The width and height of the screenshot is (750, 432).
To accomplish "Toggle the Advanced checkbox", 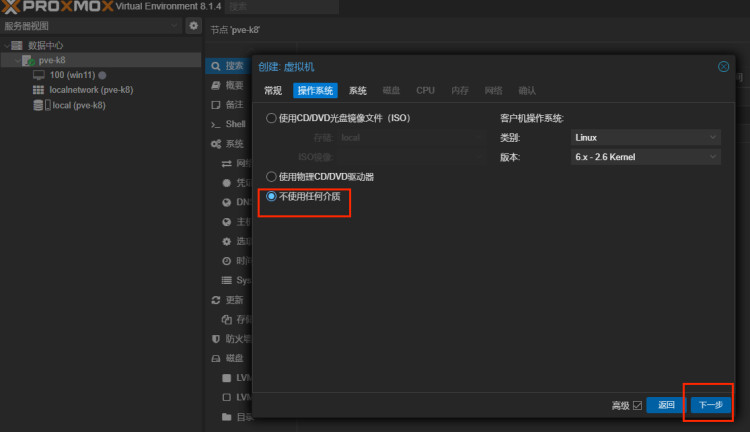I will pos(638,405).
